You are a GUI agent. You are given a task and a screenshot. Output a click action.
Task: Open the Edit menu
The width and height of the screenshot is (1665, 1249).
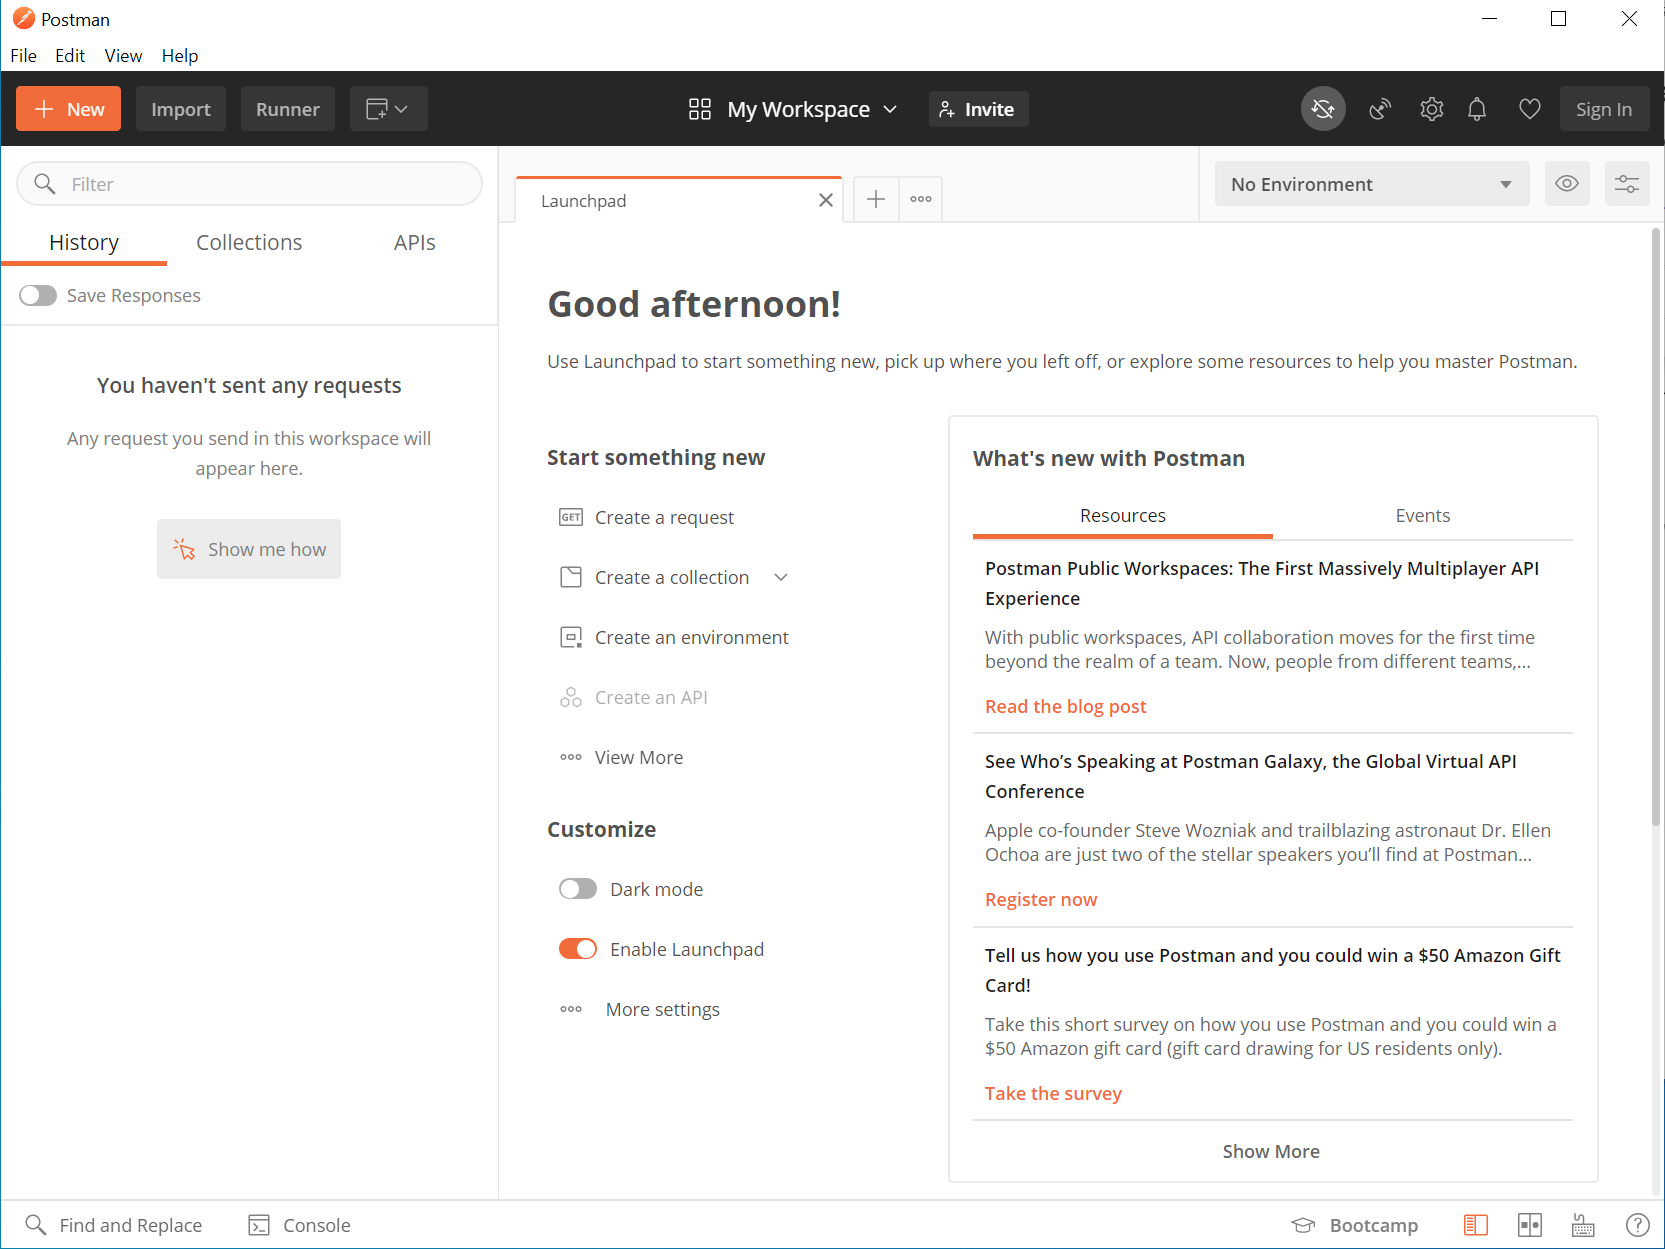pyautogui.click(x=70, y=56)
